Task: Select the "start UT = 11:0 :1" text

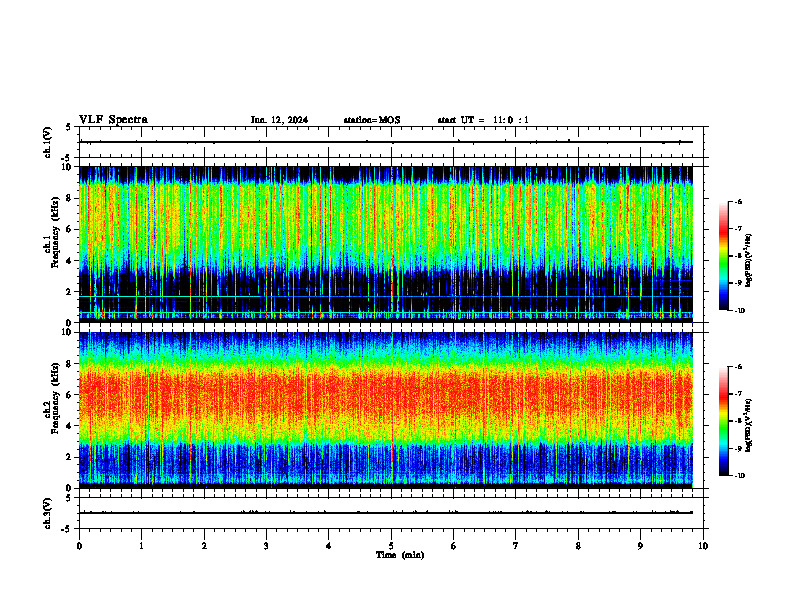Action: click(x=483, y=120)
